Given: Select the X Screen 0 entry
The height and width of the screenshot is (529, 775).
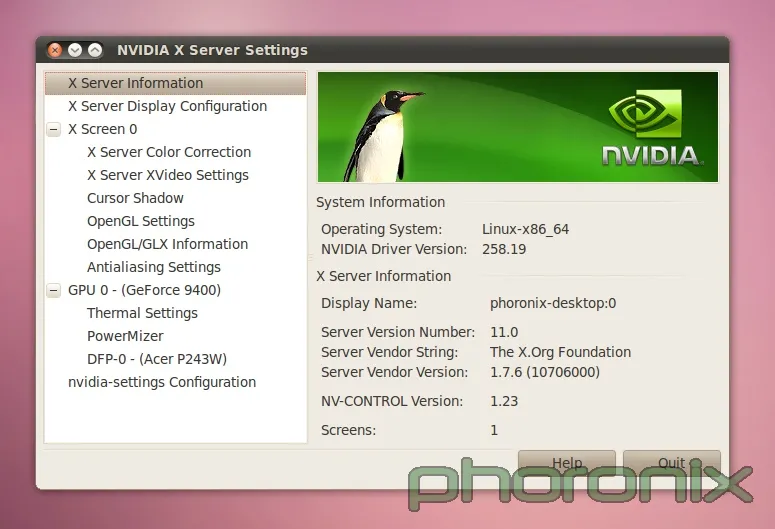Looking at the screenshot, I should 102,129.
